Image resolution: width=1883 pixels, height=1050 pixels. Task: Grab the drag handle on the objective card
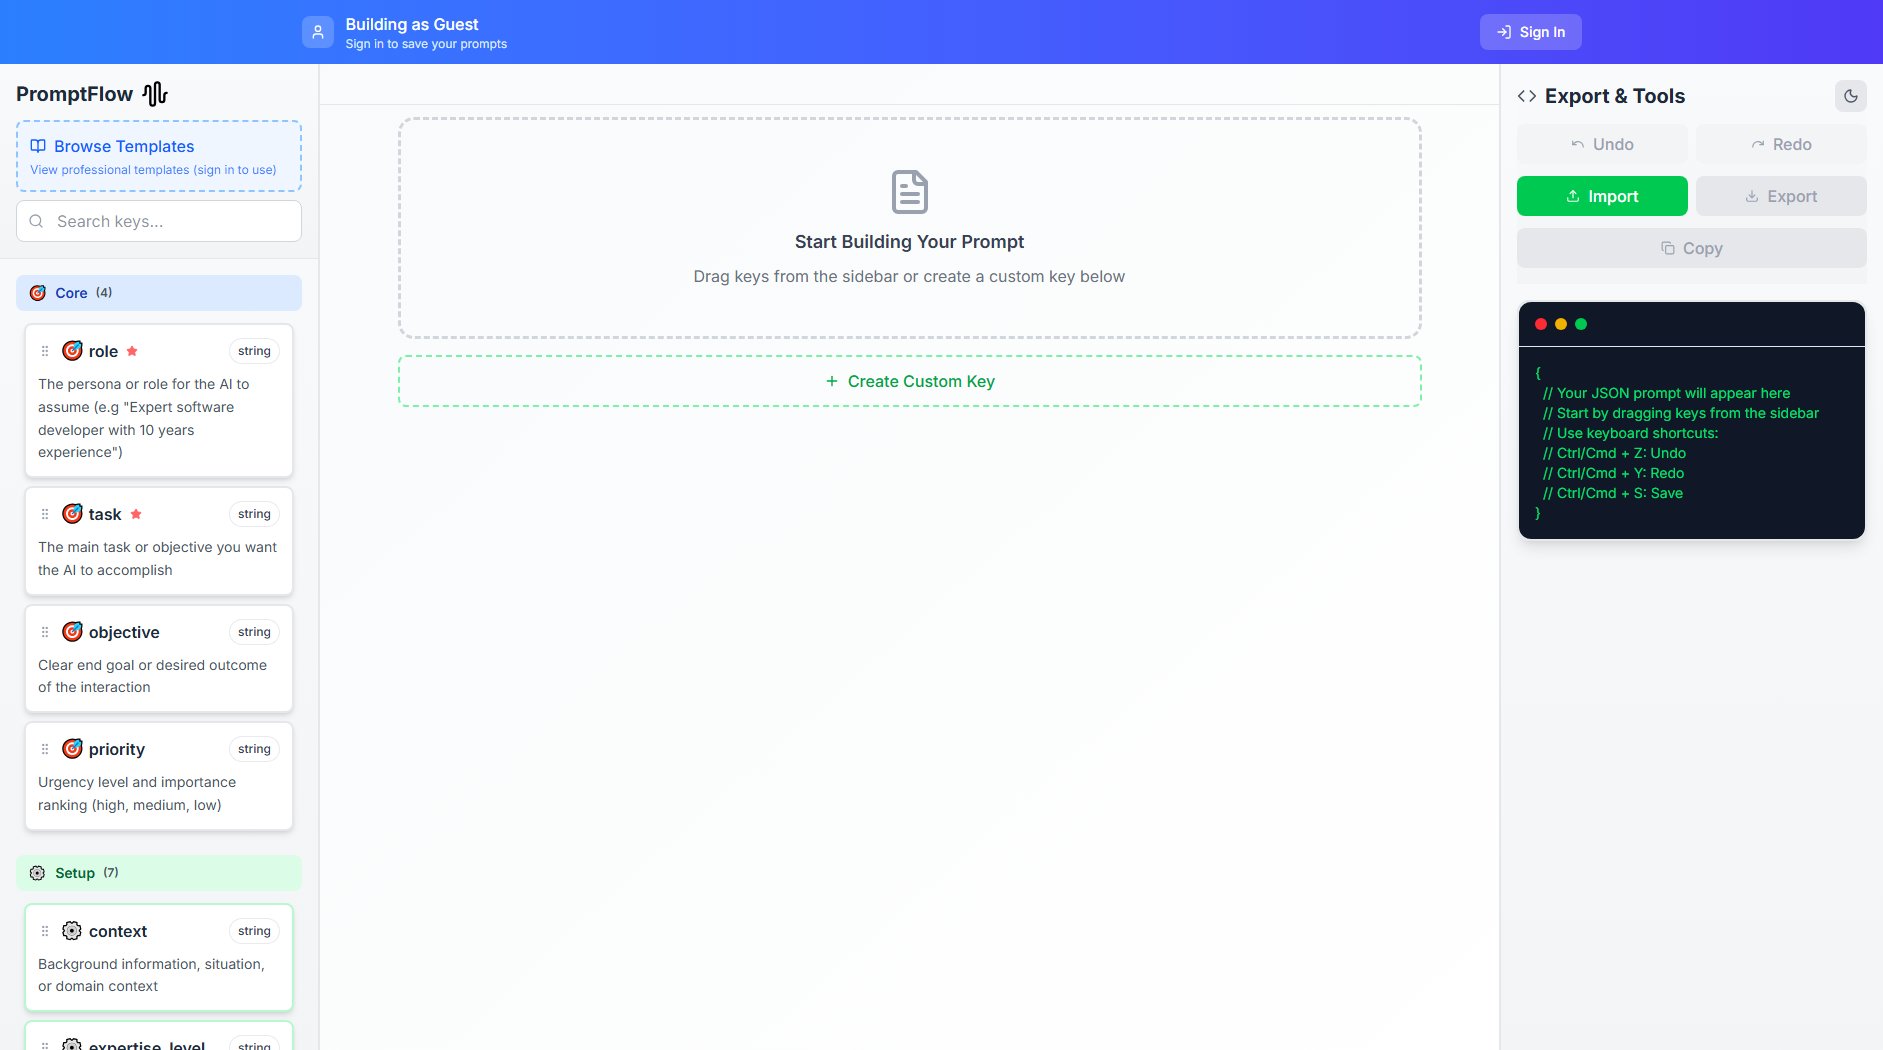pyautogui.click(x=45, y=632)
